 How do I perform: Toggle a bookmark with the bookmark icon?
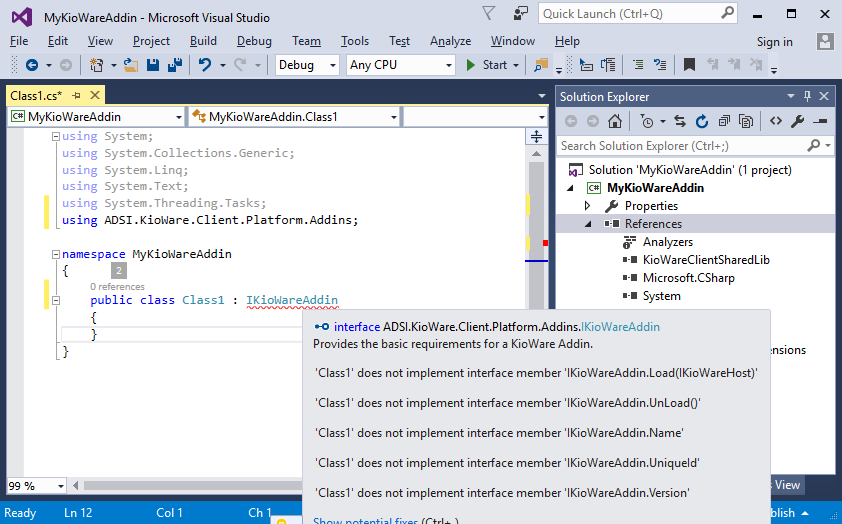point(689,65)
